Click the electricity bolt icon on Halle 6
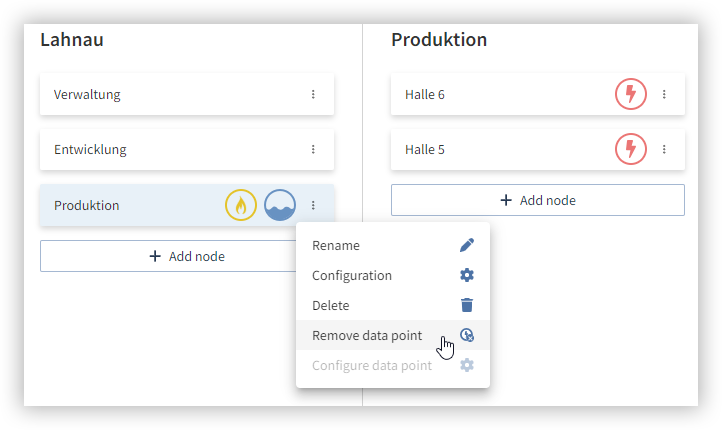This screenshot has width=722, height=430. 631,94
